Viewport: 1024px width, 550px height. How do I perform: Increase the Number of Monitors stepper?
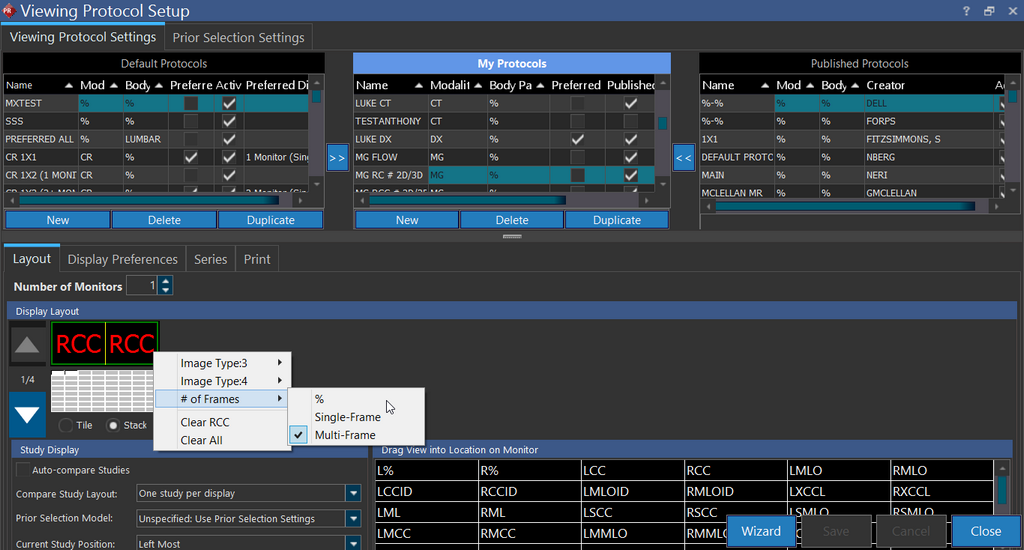(166, 282)
